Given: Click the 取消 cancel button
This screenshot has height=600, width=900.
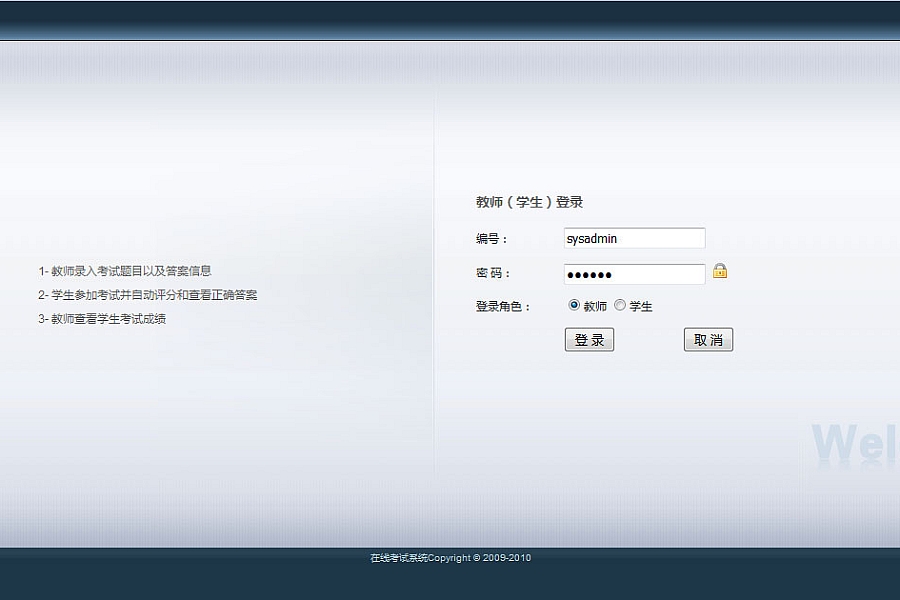Looking at the screenshot, I should (x=708, y=339).
